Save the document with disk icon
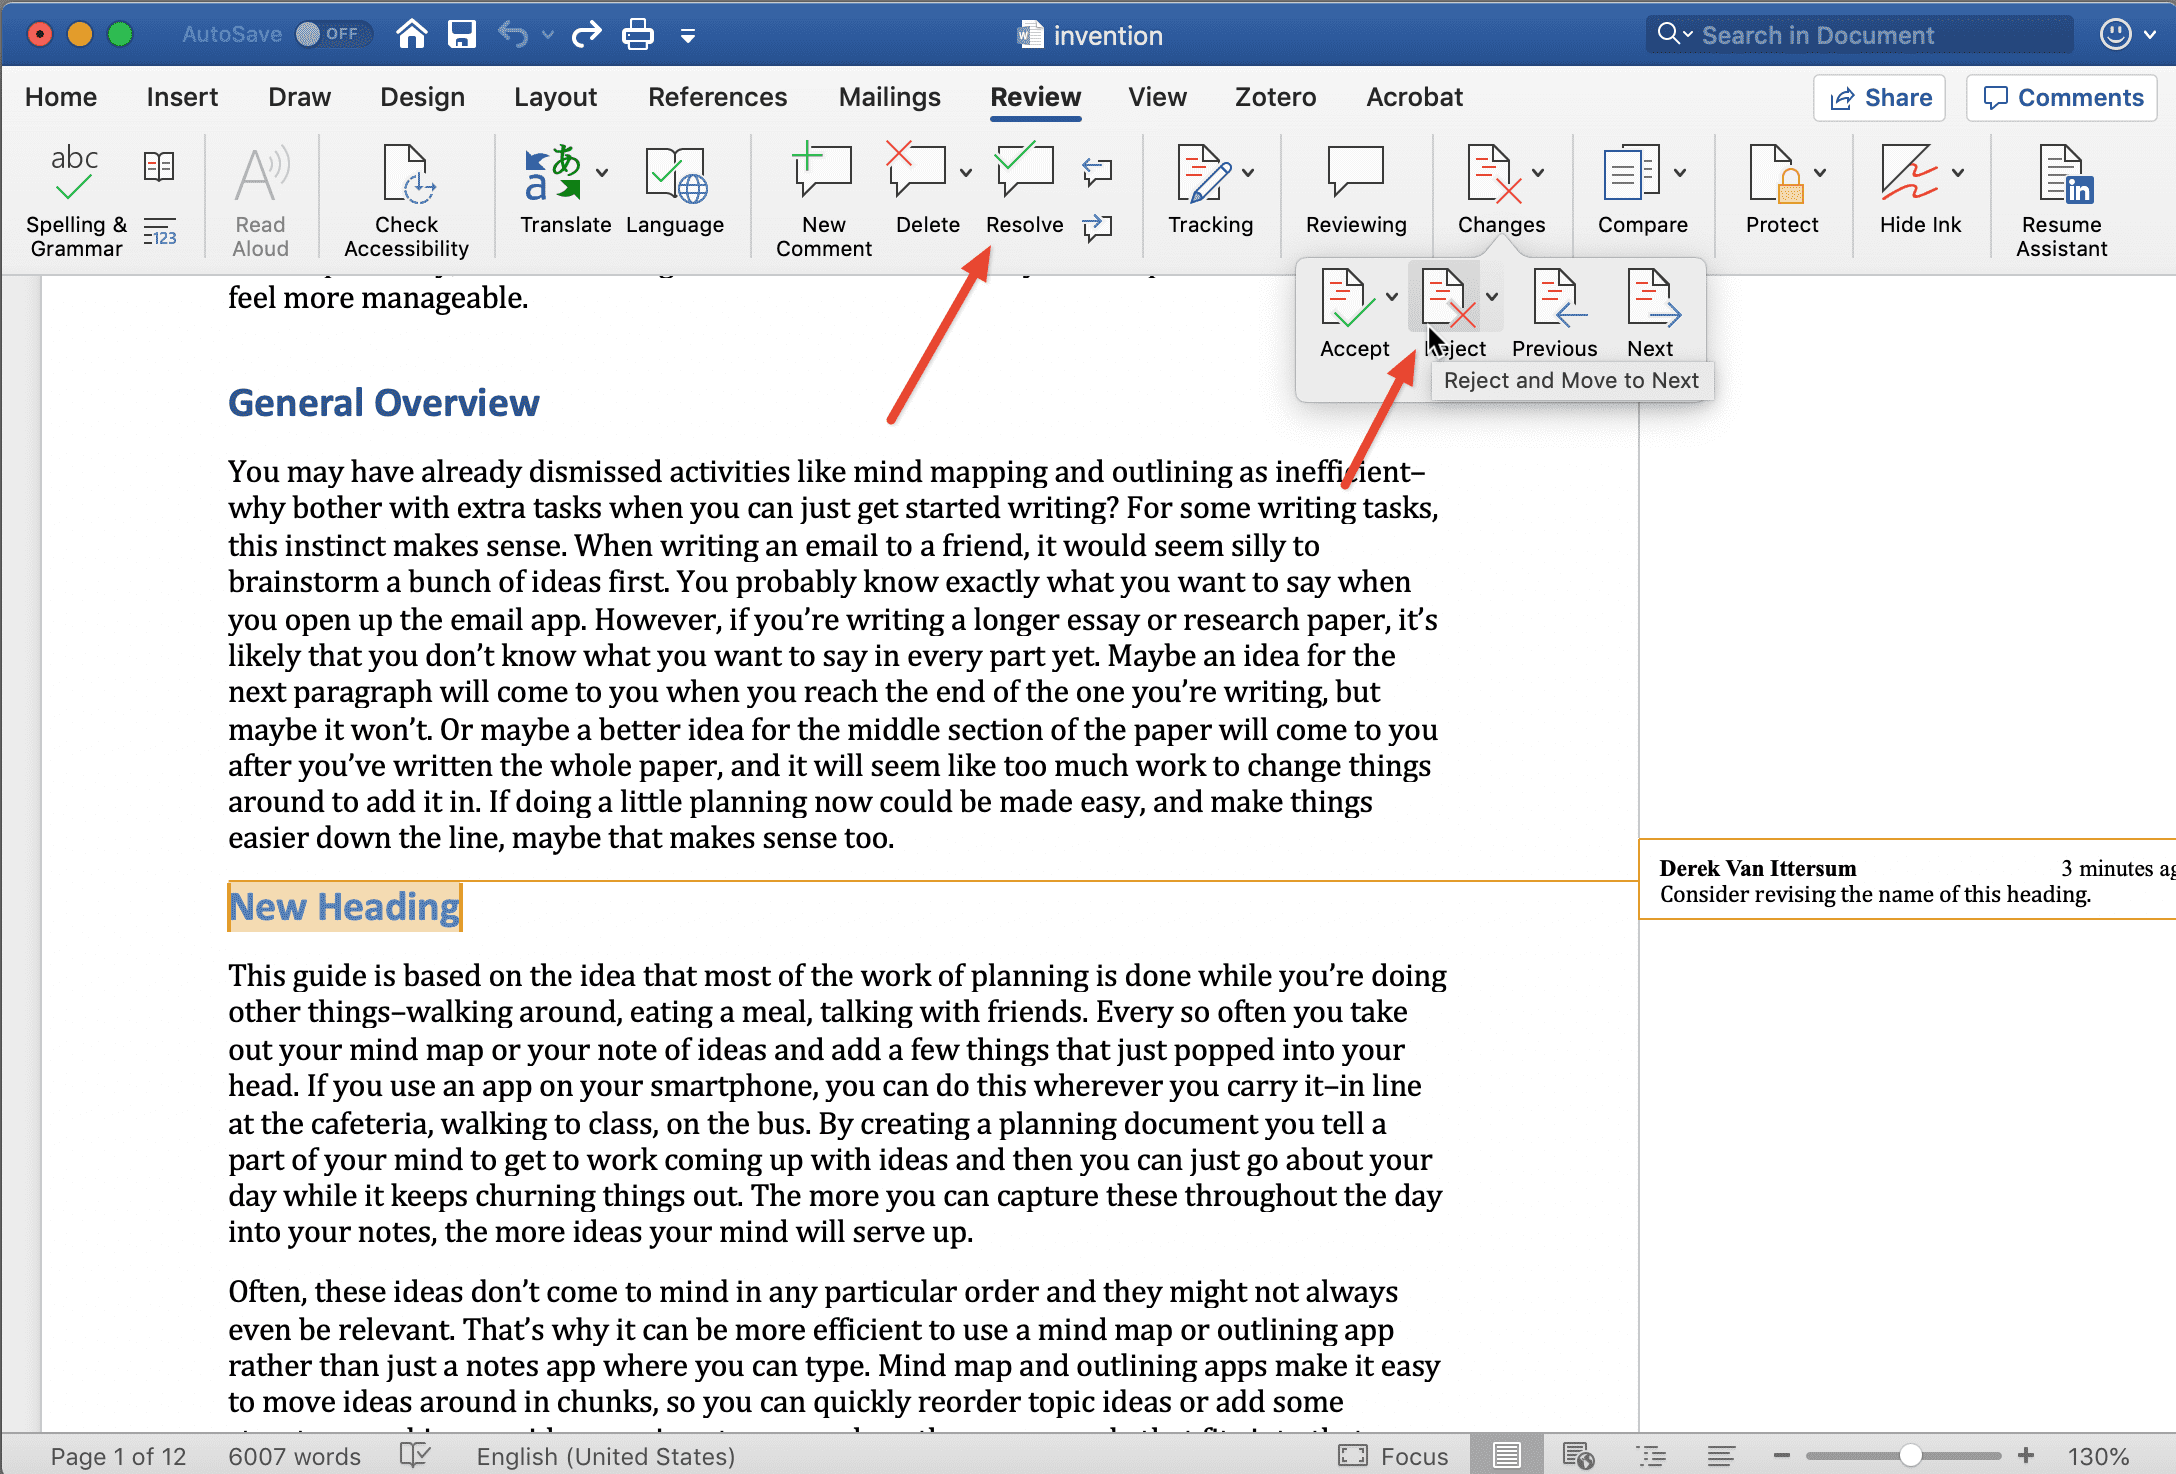Screen dimensions: 2176x1474 tap(462, 35)
